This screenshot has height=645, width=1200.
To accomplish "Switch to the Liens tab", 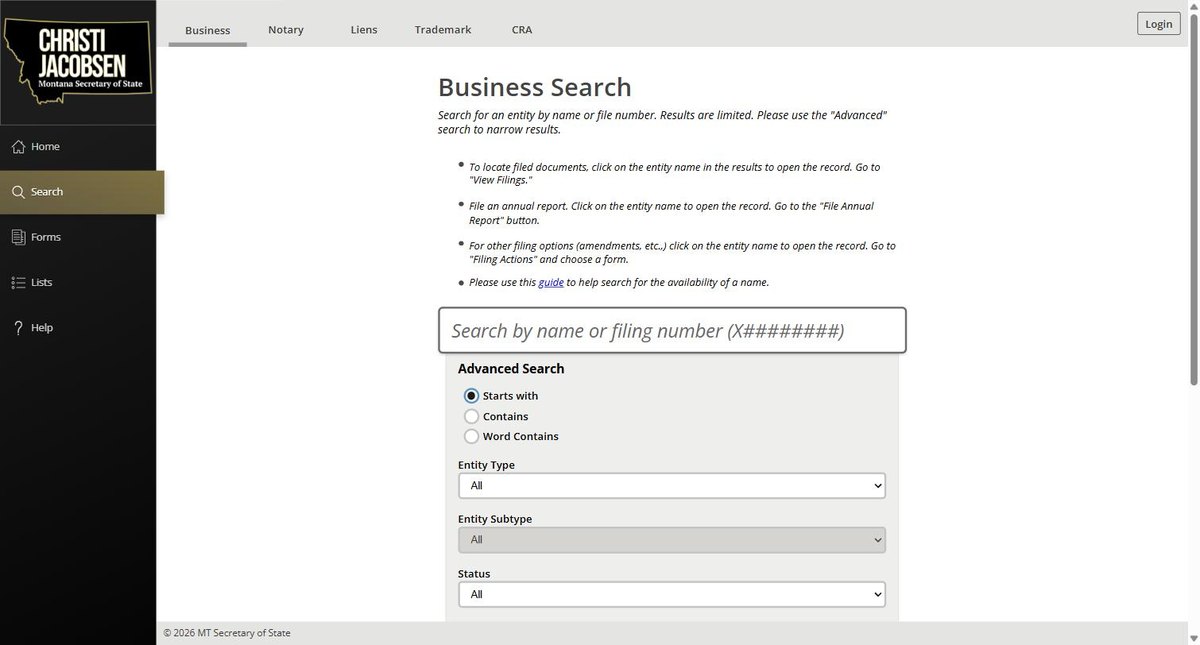I will click(364, 30).
